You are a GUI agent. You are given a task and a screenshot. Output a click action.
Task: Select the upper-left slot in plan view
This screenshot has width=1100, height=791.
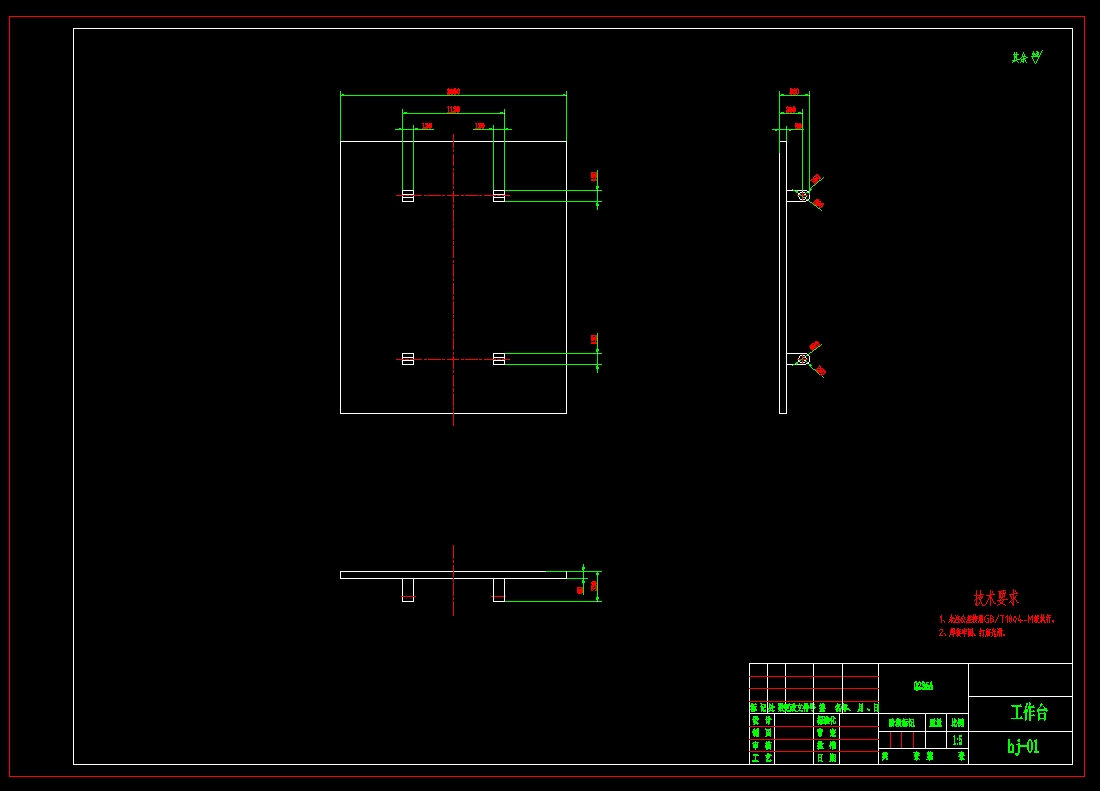click(408, 196)
